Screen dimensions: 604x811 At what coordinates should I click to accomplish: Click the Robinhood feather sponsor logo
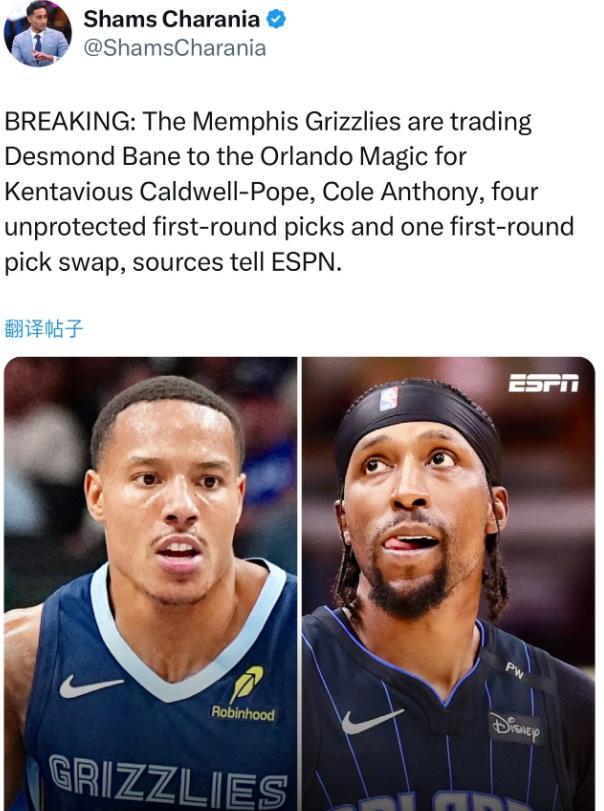point(246,684)
